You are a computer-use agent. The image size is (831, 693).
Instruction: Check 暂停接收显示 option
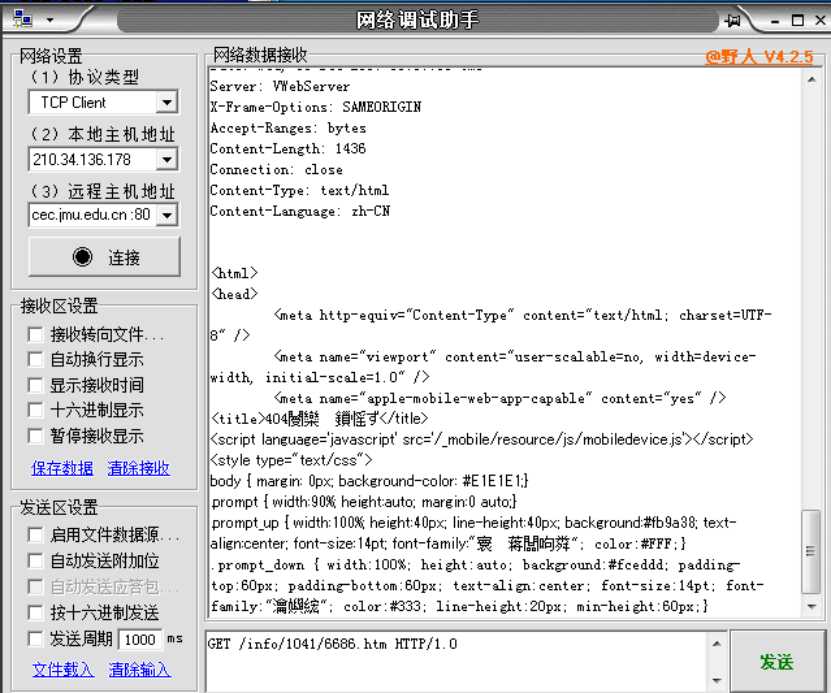(36, 436)
